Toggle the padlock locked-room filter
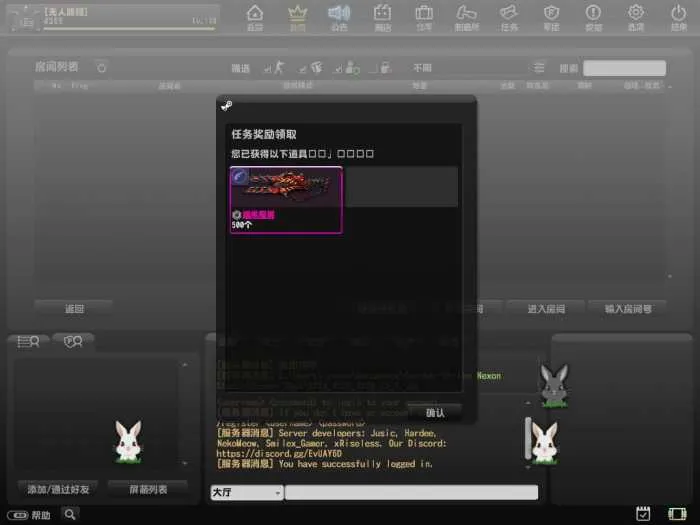 tap(381, 67)
